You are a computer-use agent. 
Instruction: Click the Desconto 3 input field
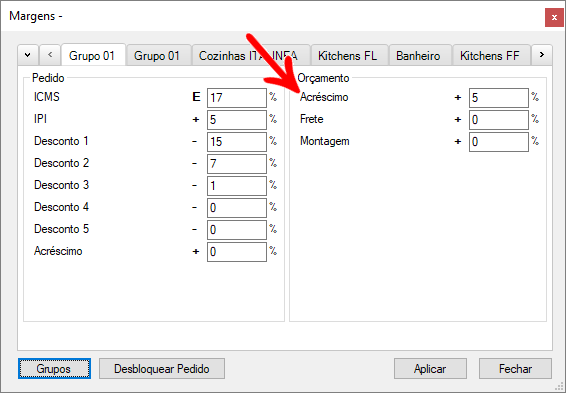[237, 186]
